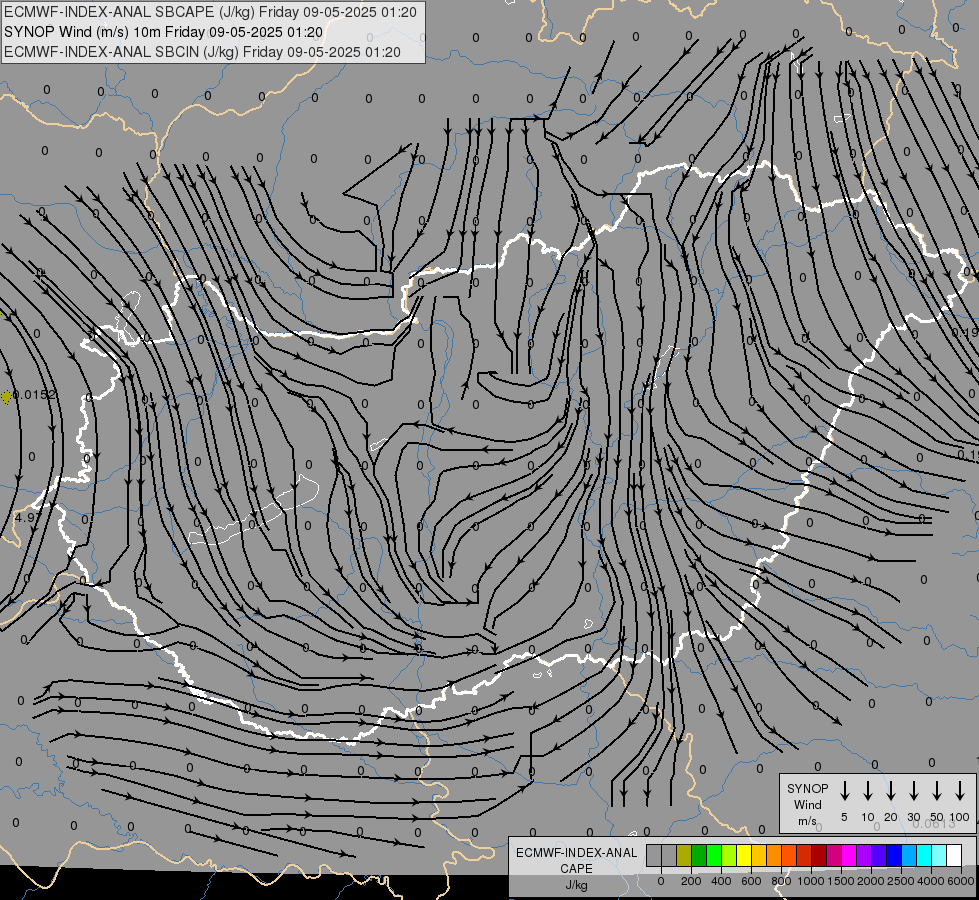The width and height of the screenshot is (979, 900).
Task: Click the SBCIN title line in header
Action: click(202, 52)
